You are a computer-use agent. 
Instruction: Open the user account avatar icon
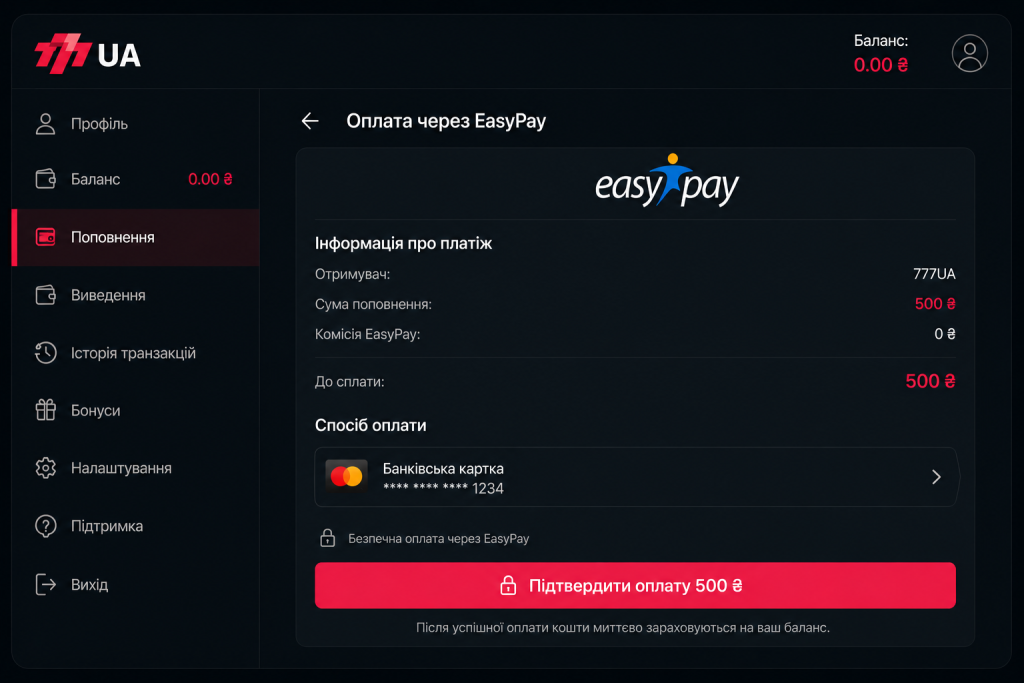tap(969, 53)
